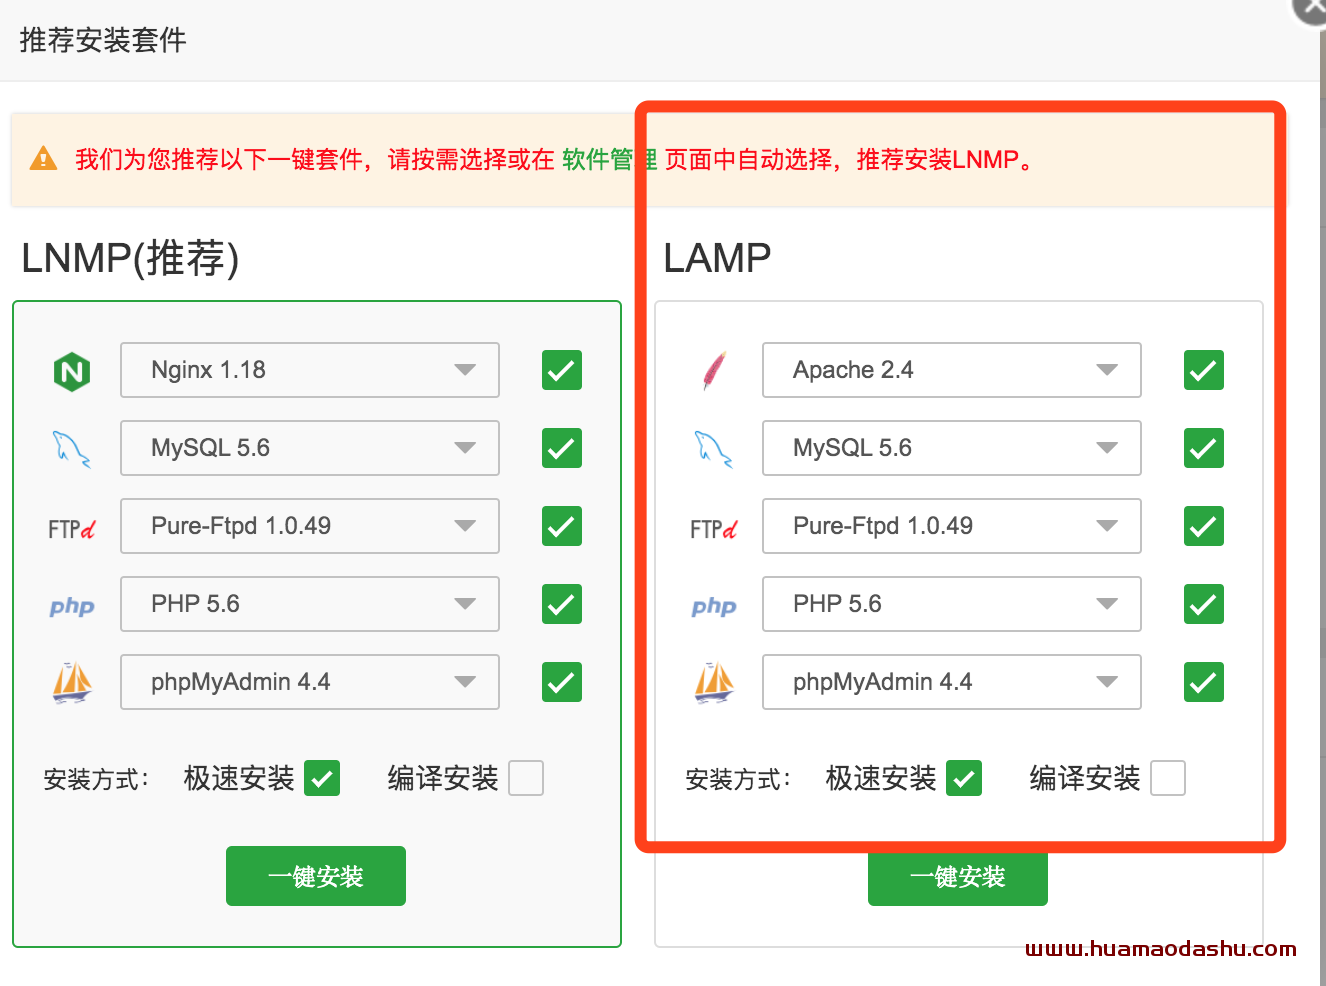
Task: Click the Apache feather icon in LAMP
Action: (714, 371)
